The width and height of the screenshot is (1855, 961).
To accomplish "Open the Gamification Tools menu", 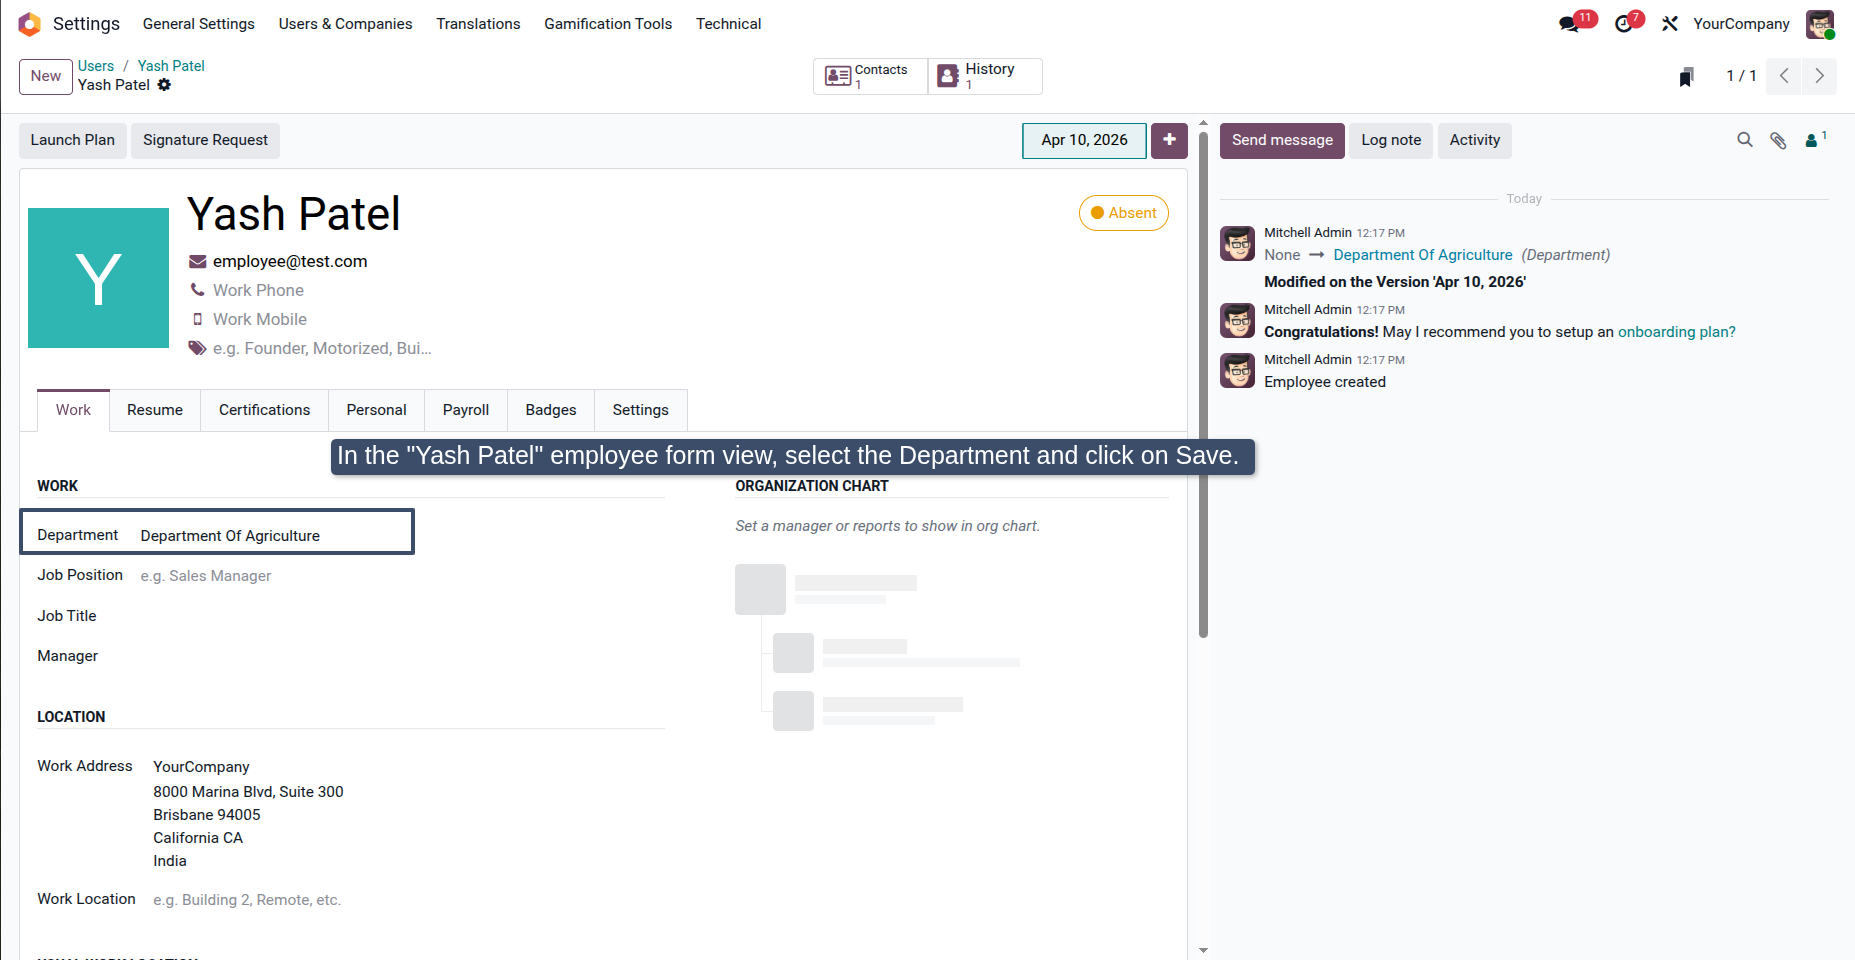I will pos(608,24).
